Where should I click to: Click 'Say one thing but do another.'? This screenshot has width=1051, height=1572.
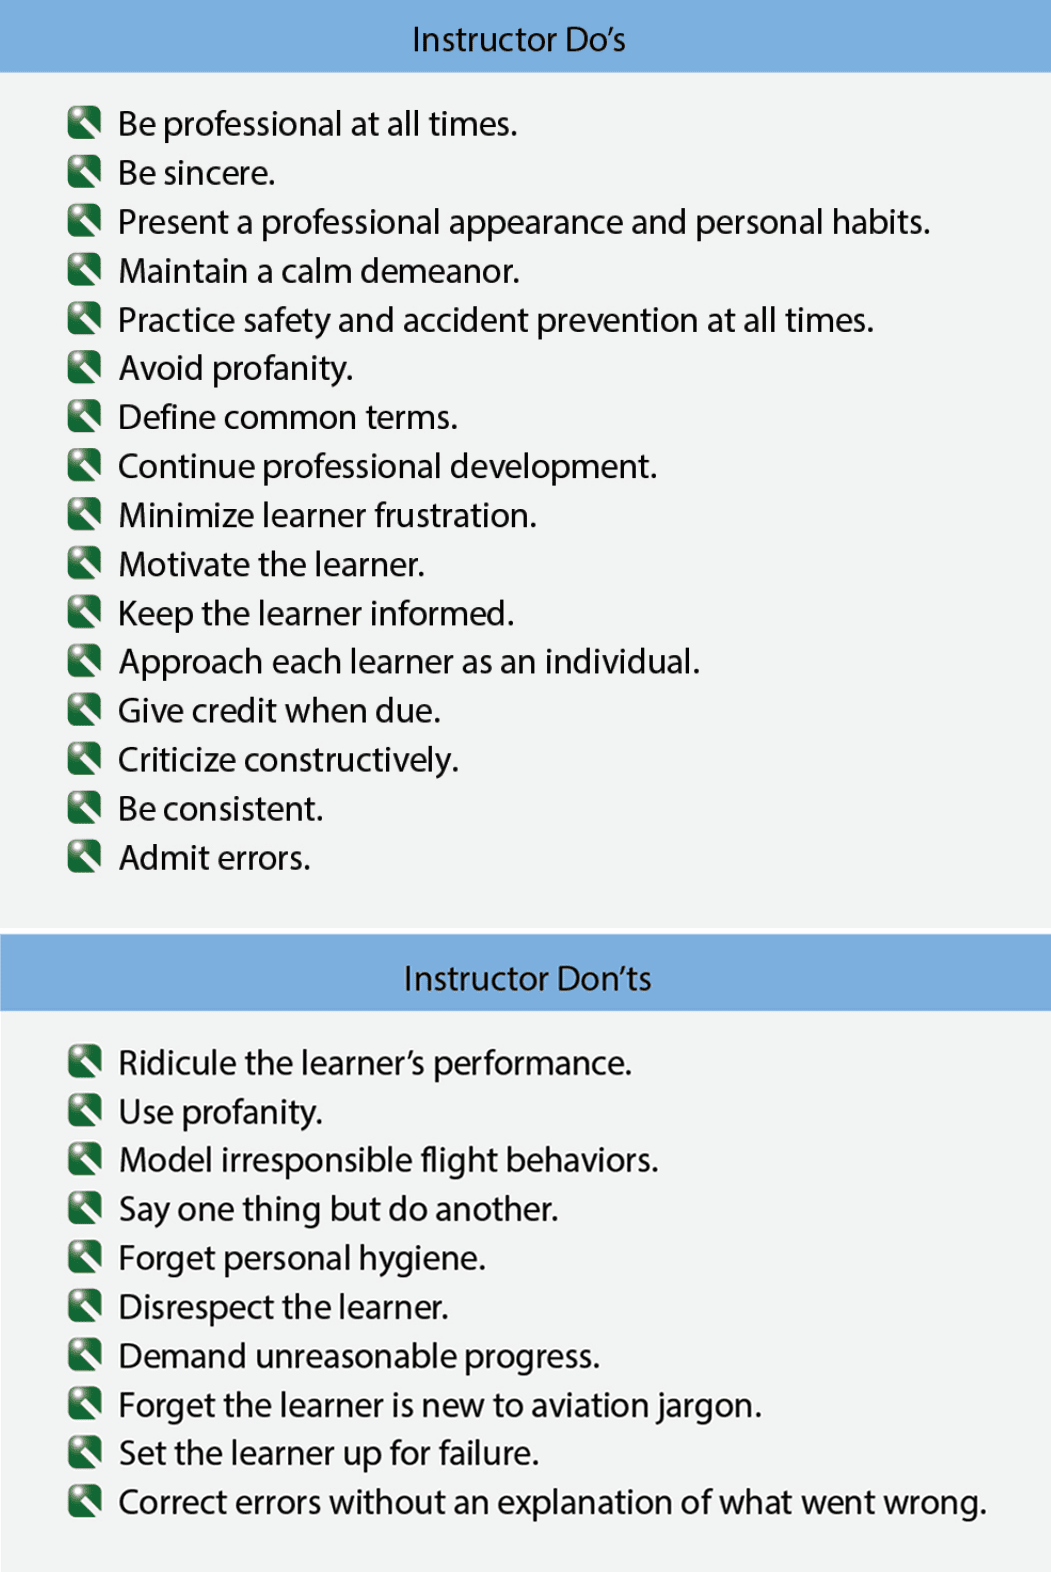tap(338, 1209)
